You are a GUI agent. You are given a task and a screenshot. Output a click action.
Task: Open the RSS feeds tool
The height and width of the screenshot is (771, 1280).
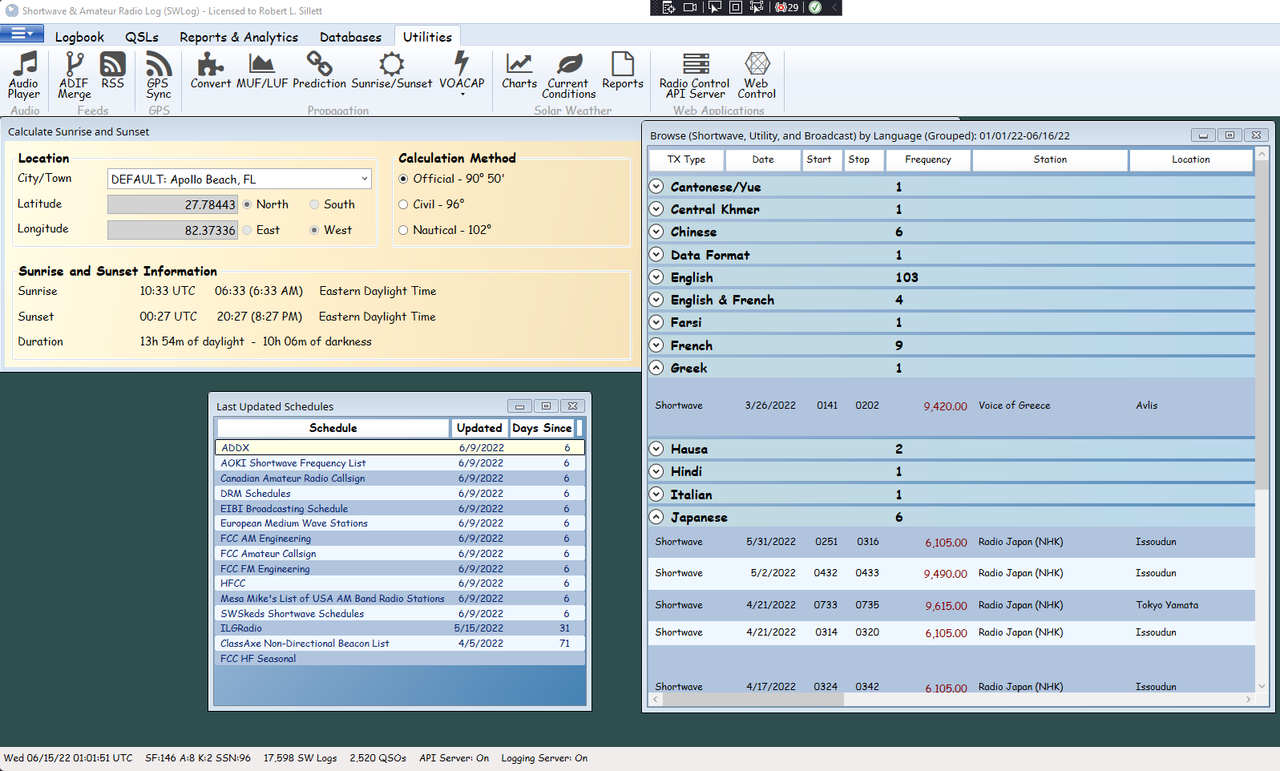tap(113, 71)
